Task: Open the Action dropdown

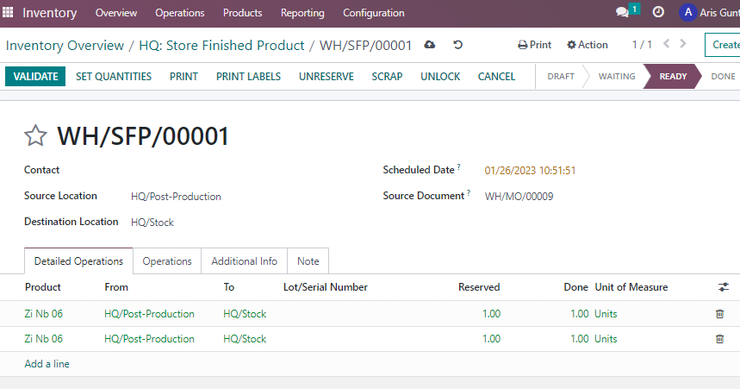Action: click(x=587, y=45)
